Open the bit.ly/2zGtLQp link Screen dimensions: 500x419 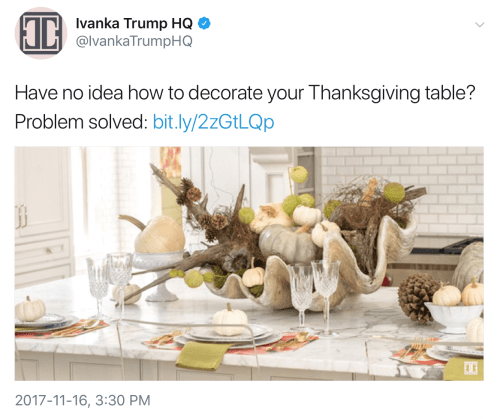tap(213, 122)
